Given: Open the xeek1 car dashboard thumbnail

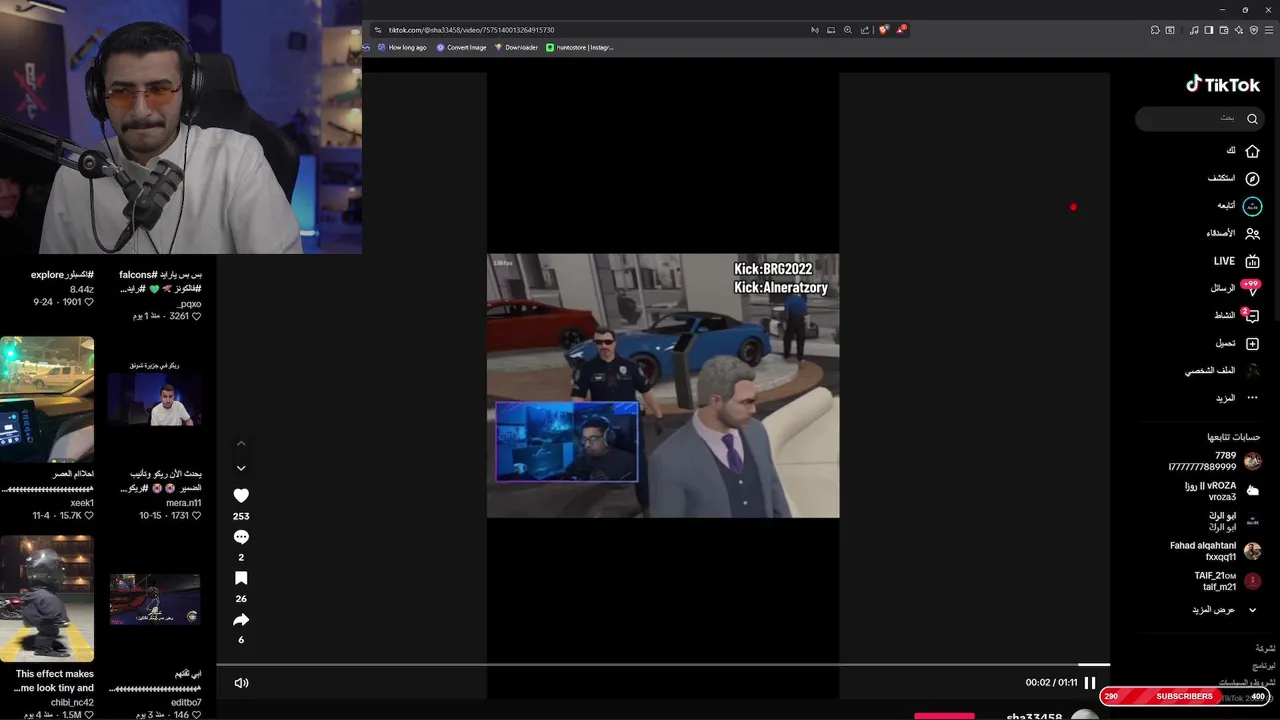Looking at the screenshot, I should pyautogui.click(x=47, y=400).
